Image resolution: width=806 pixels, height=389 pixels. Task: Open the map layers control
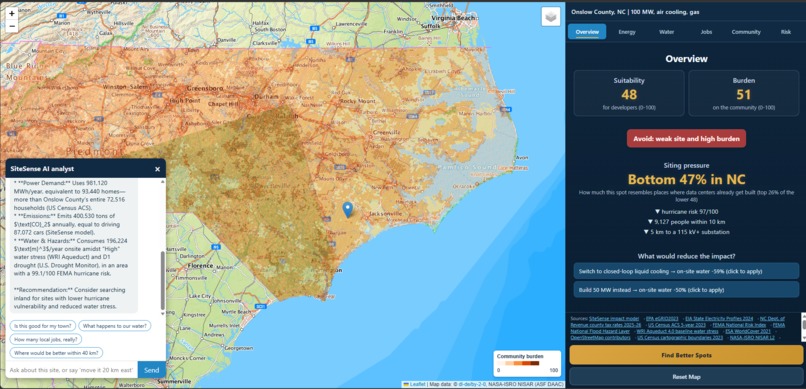pos(551,17)
